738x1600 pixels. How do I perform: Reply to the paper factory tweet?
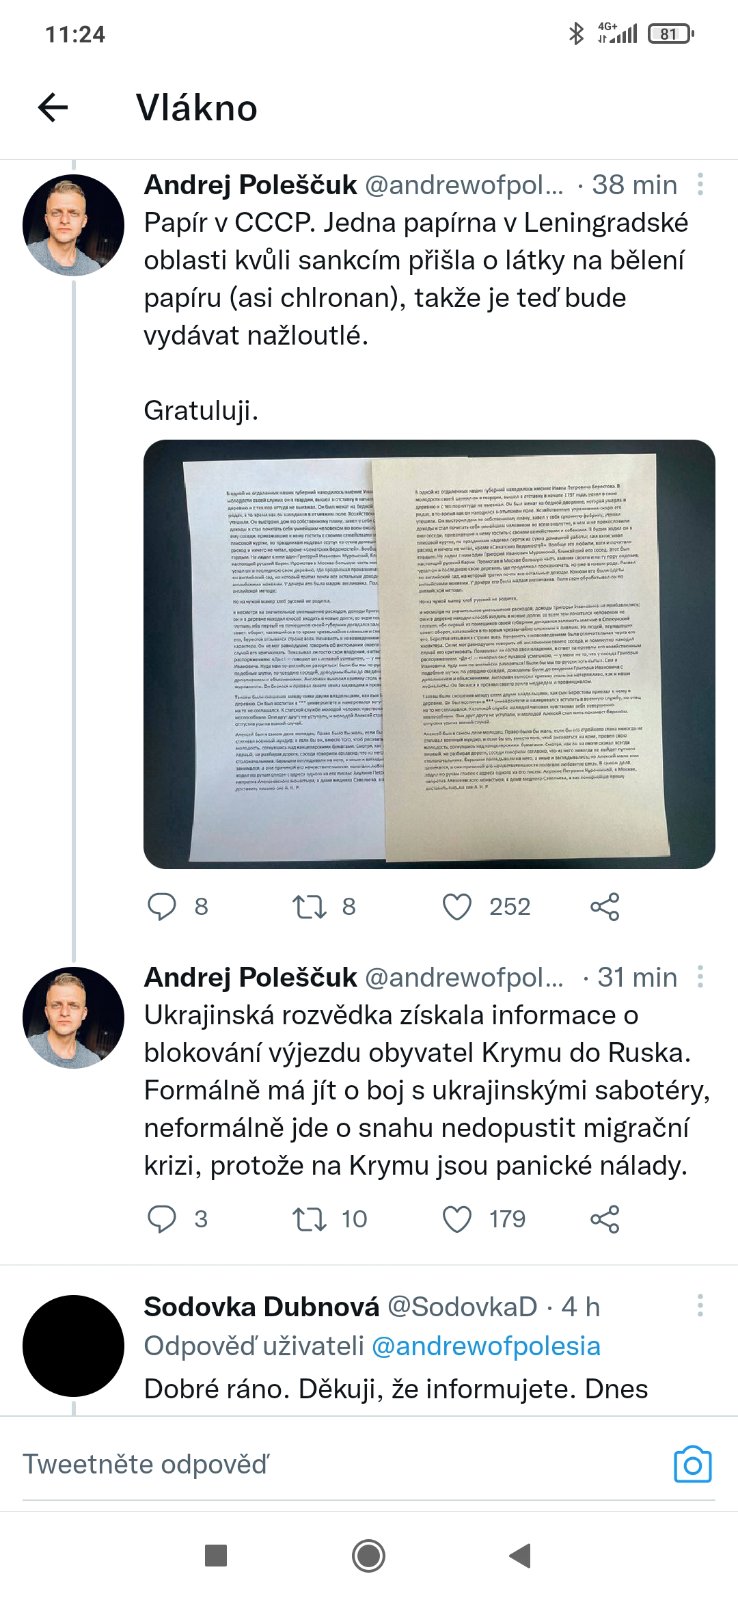(162, 907)
